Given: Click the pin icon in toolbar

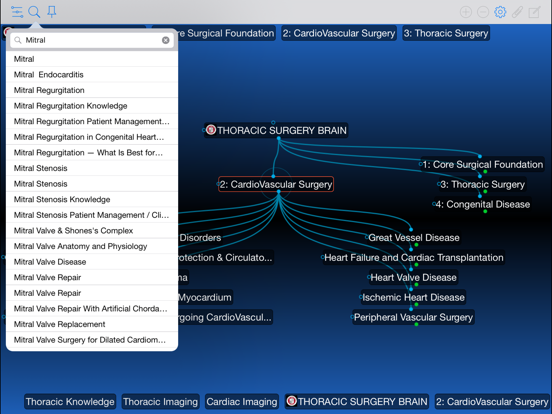Looking at the screenshot, I should pyautogui.click(x=52, y=12).
